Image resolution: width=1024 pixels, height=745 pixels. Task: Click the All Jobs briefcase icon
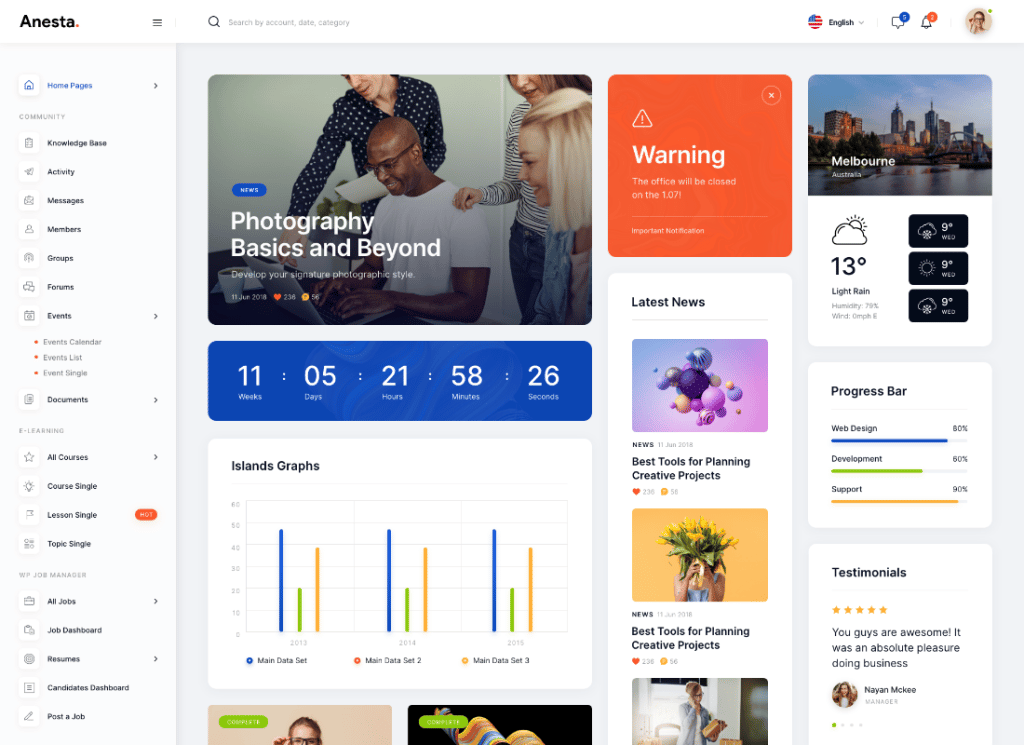29,601
